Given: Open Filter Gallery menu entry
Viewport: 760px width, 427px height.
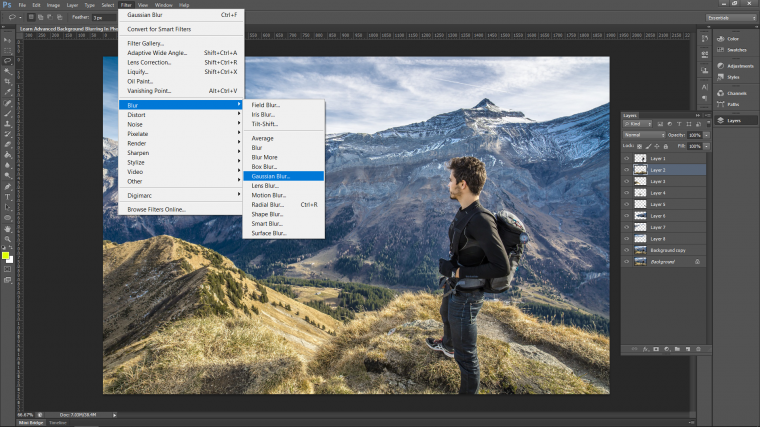Looking at the screenshot, I should tap(181, 44).
